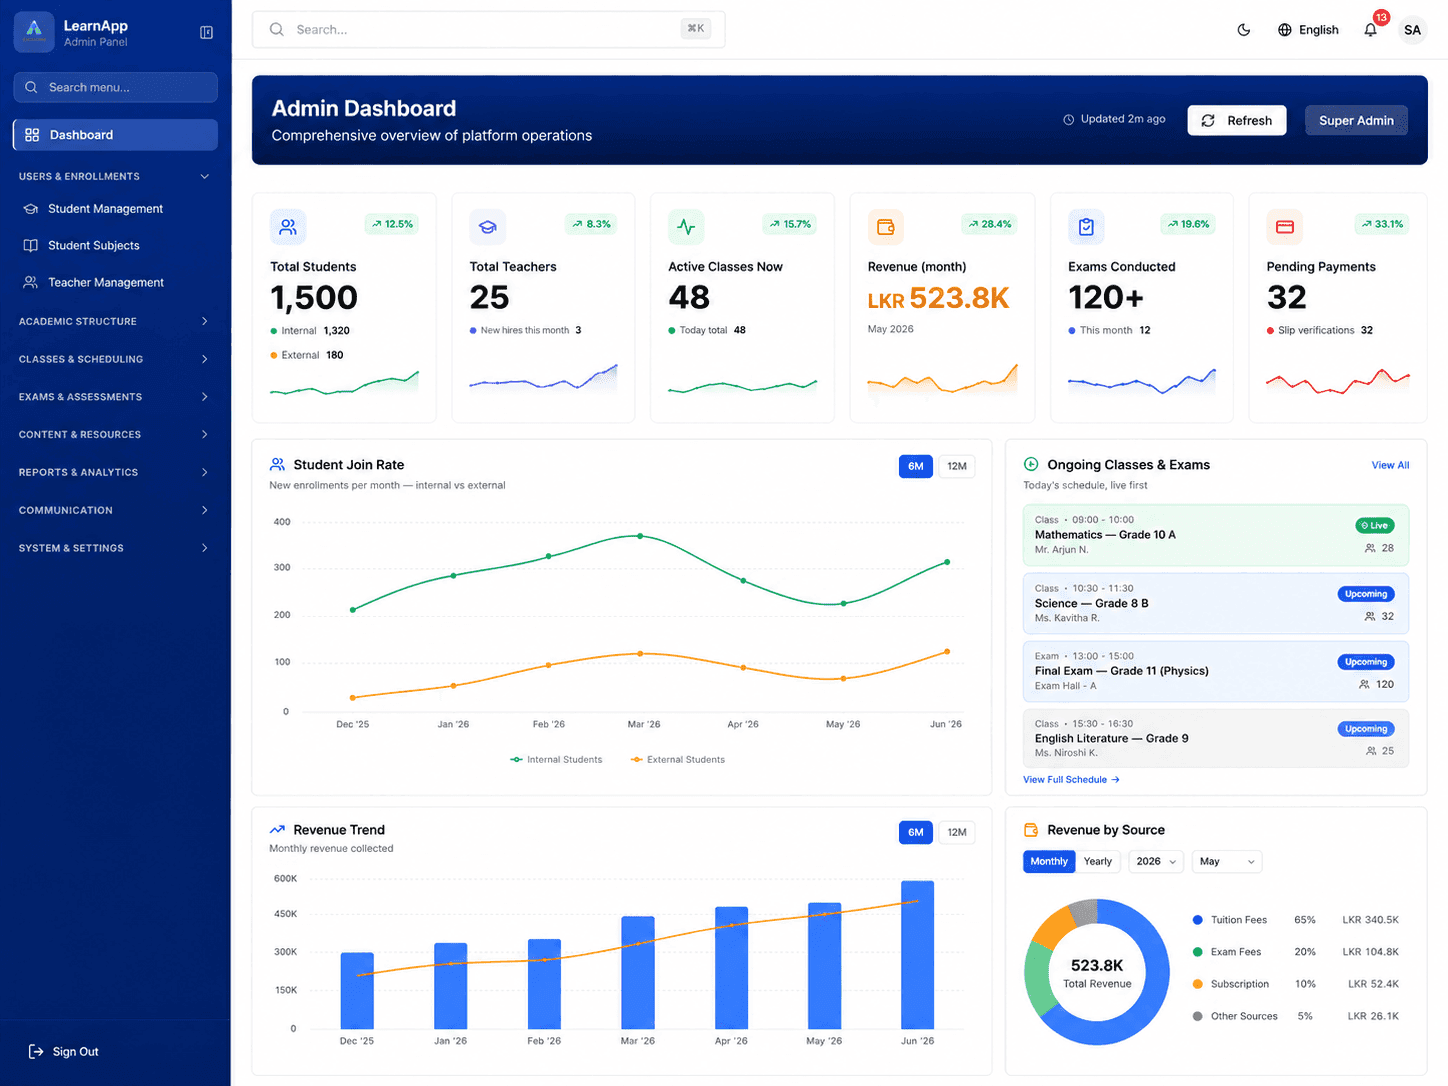This screenshot has height=1086, width=1448.
Task: Click the Student Join Rate users icon
Action: click(x=277, y=465)
